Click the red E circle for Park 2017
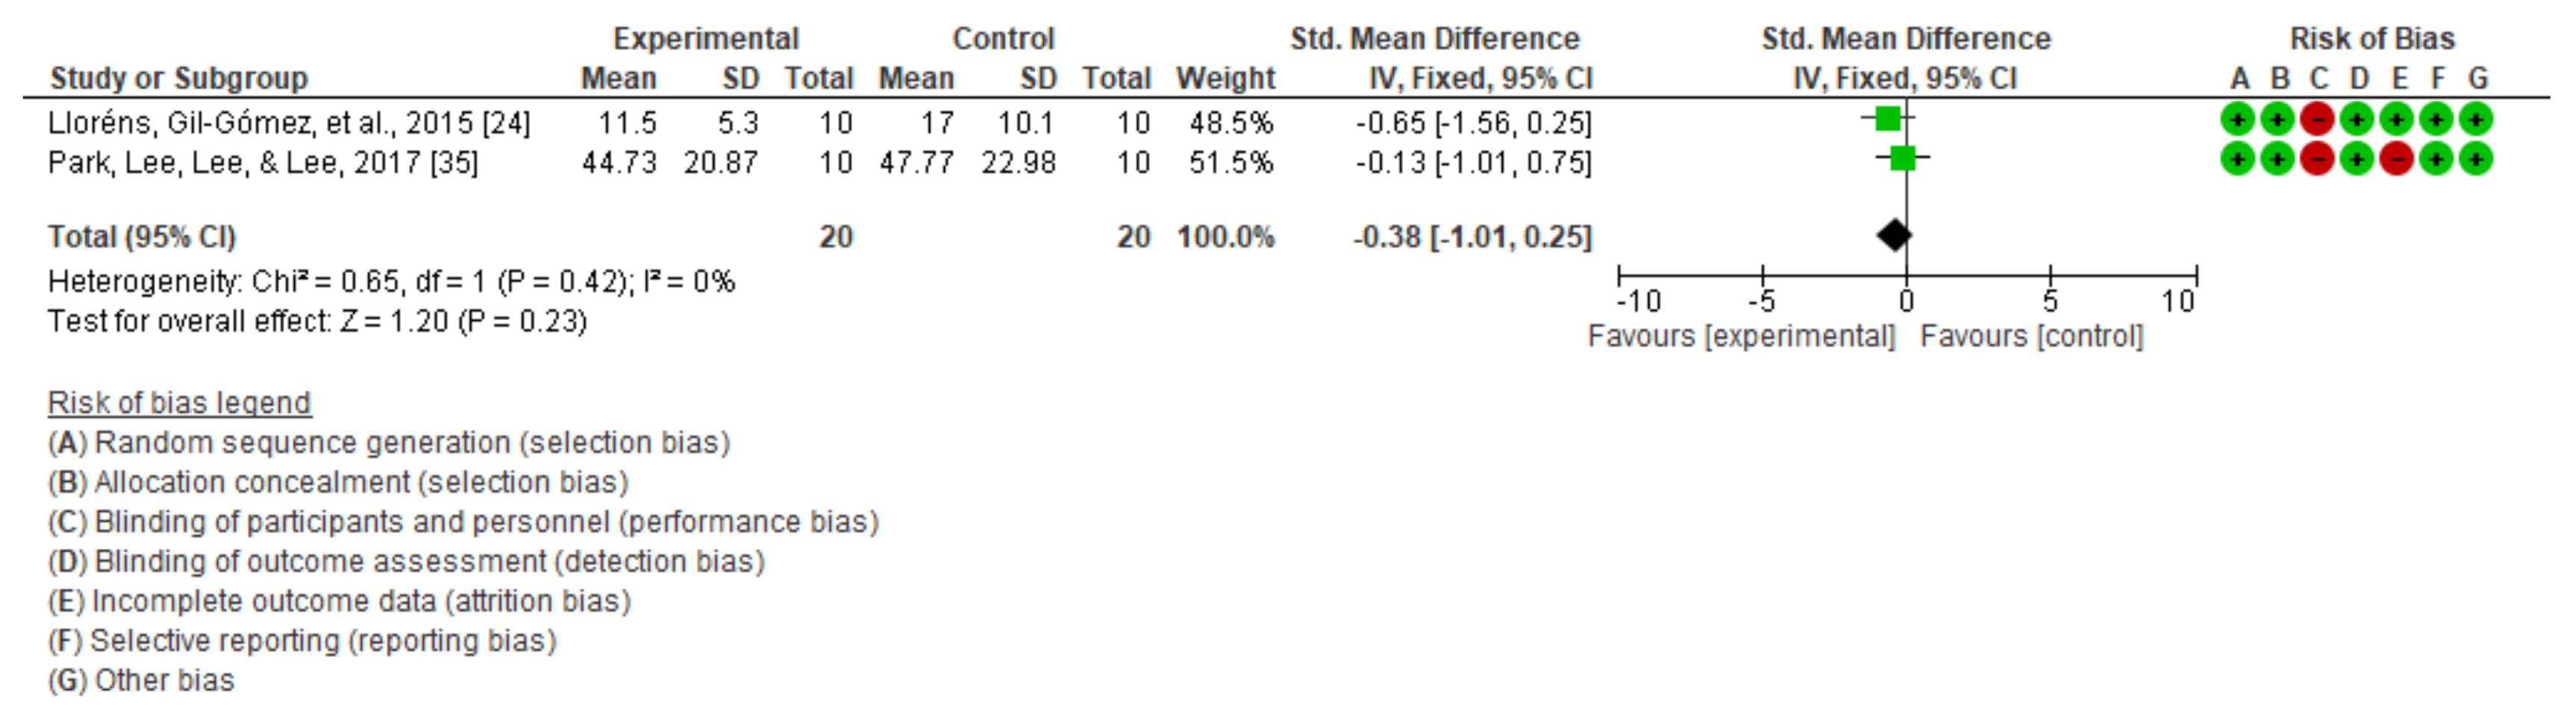This screenshot has height=713, width=2576. [2396, 159]
